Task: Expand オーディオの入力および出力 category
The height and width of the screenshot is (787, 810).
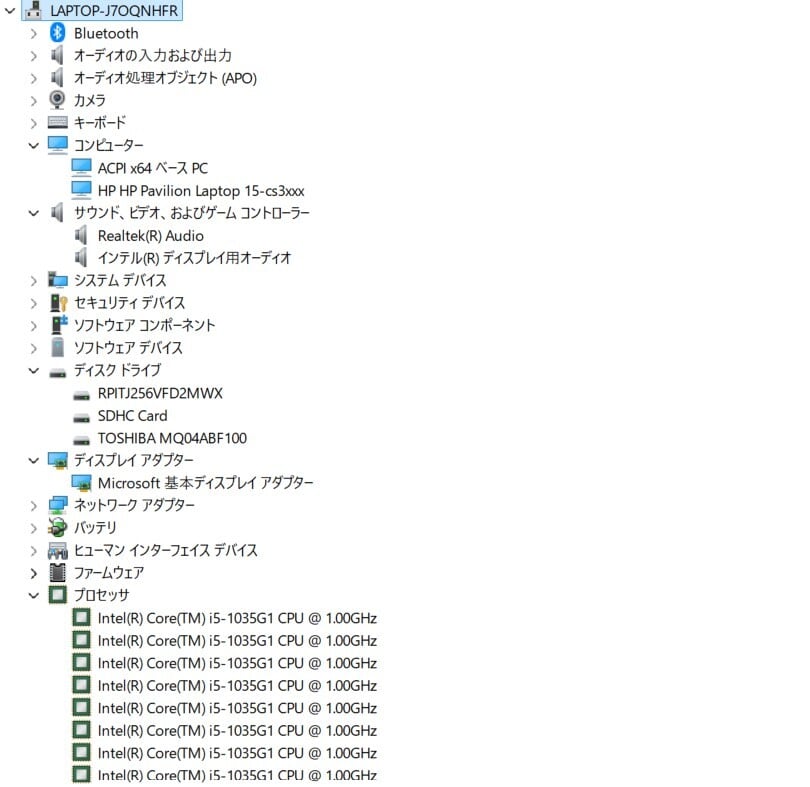Action: coord(34,56)
